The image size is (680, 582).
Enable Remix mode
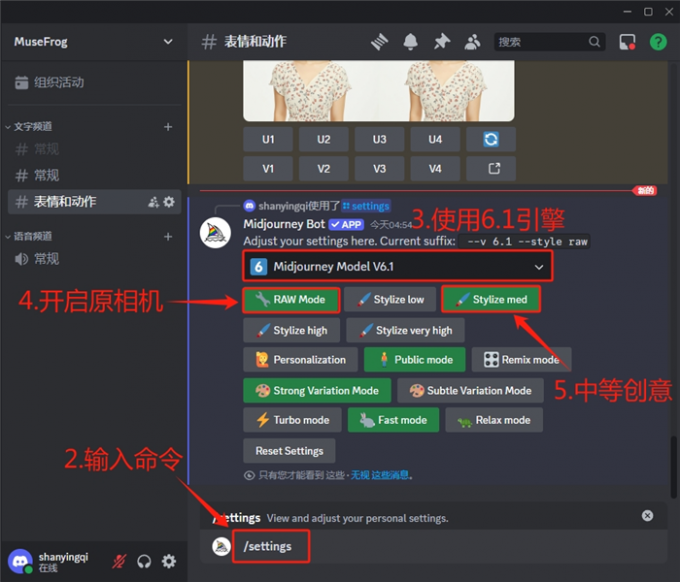(x=521, y=360)
